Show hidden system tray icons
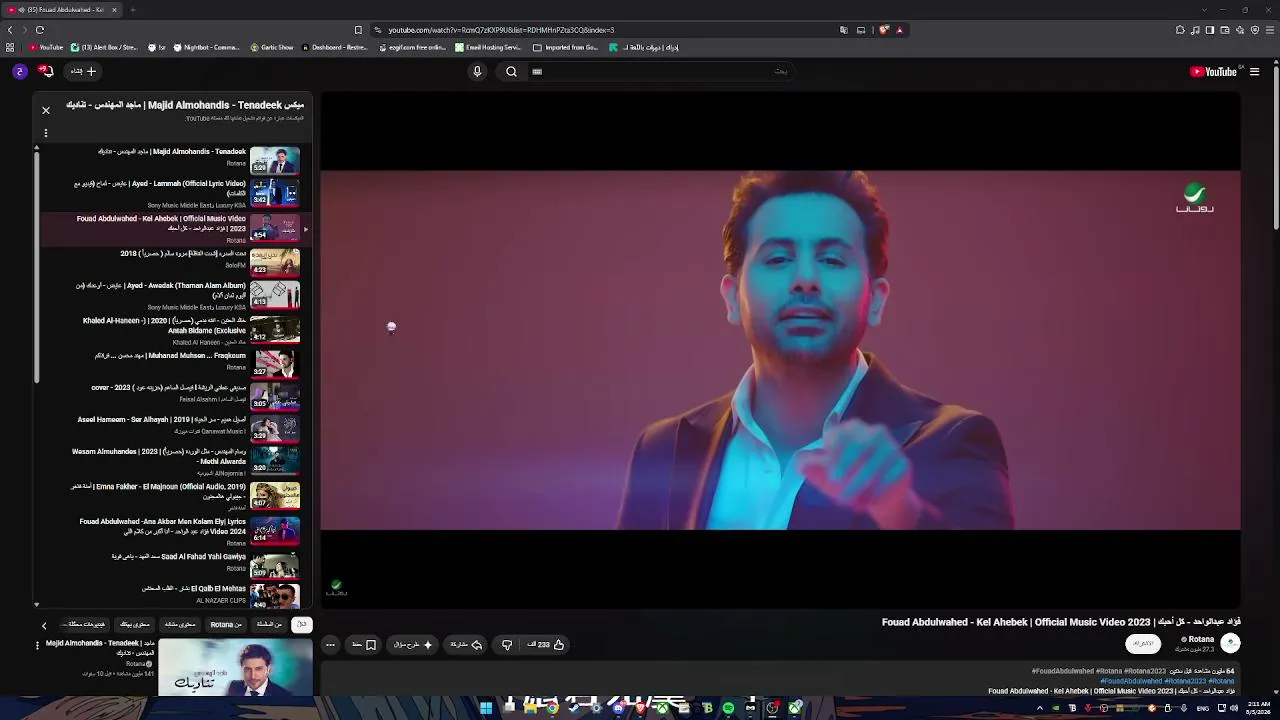 click(1040, 708)
